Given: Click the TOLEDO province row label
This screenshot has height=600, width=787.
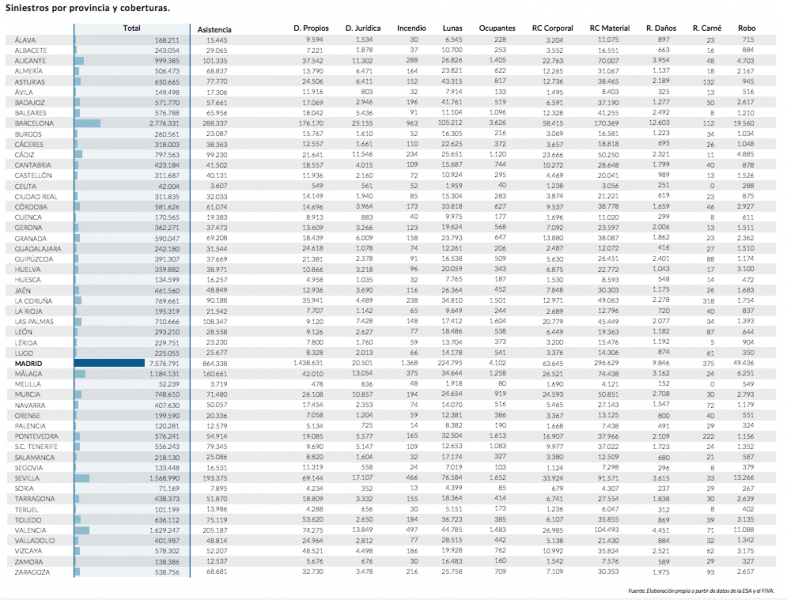Looking at the screenshot, I should [x=28, y=520].
